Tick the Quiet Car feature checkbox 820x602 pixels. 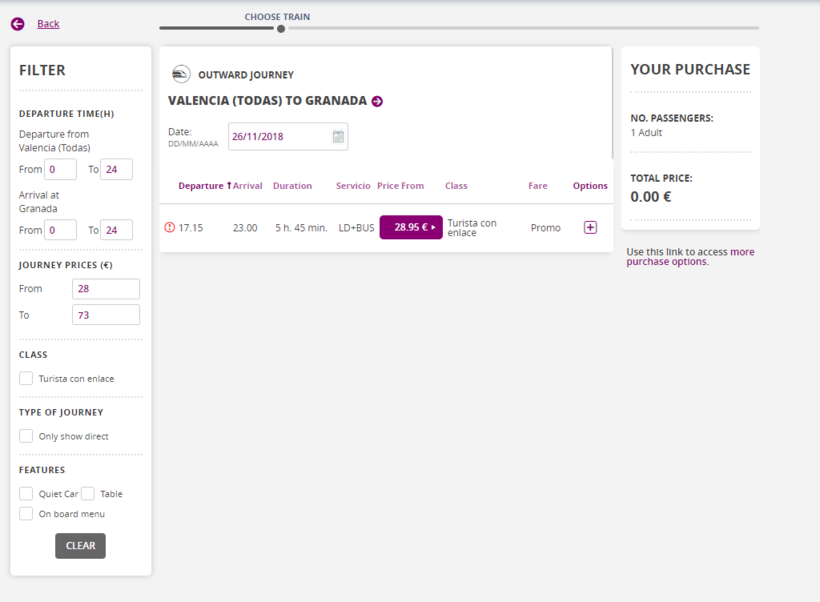26,494
